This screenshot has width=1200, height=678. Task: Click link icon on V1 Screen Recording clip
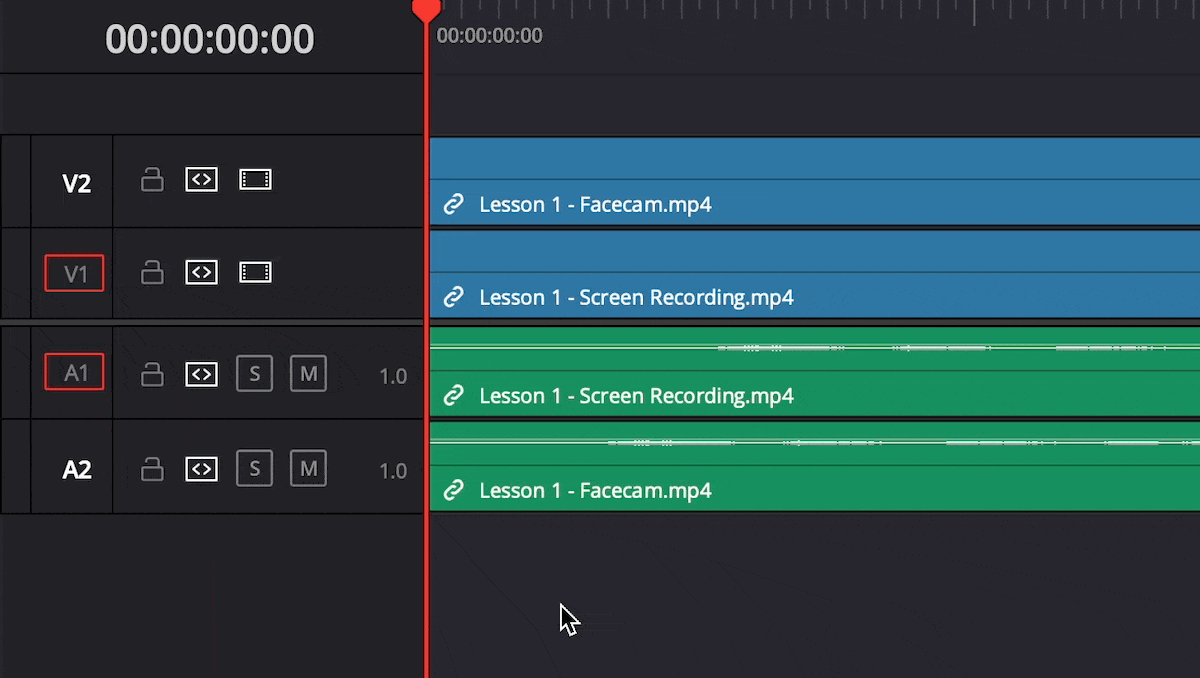click(x=454, y=297)
